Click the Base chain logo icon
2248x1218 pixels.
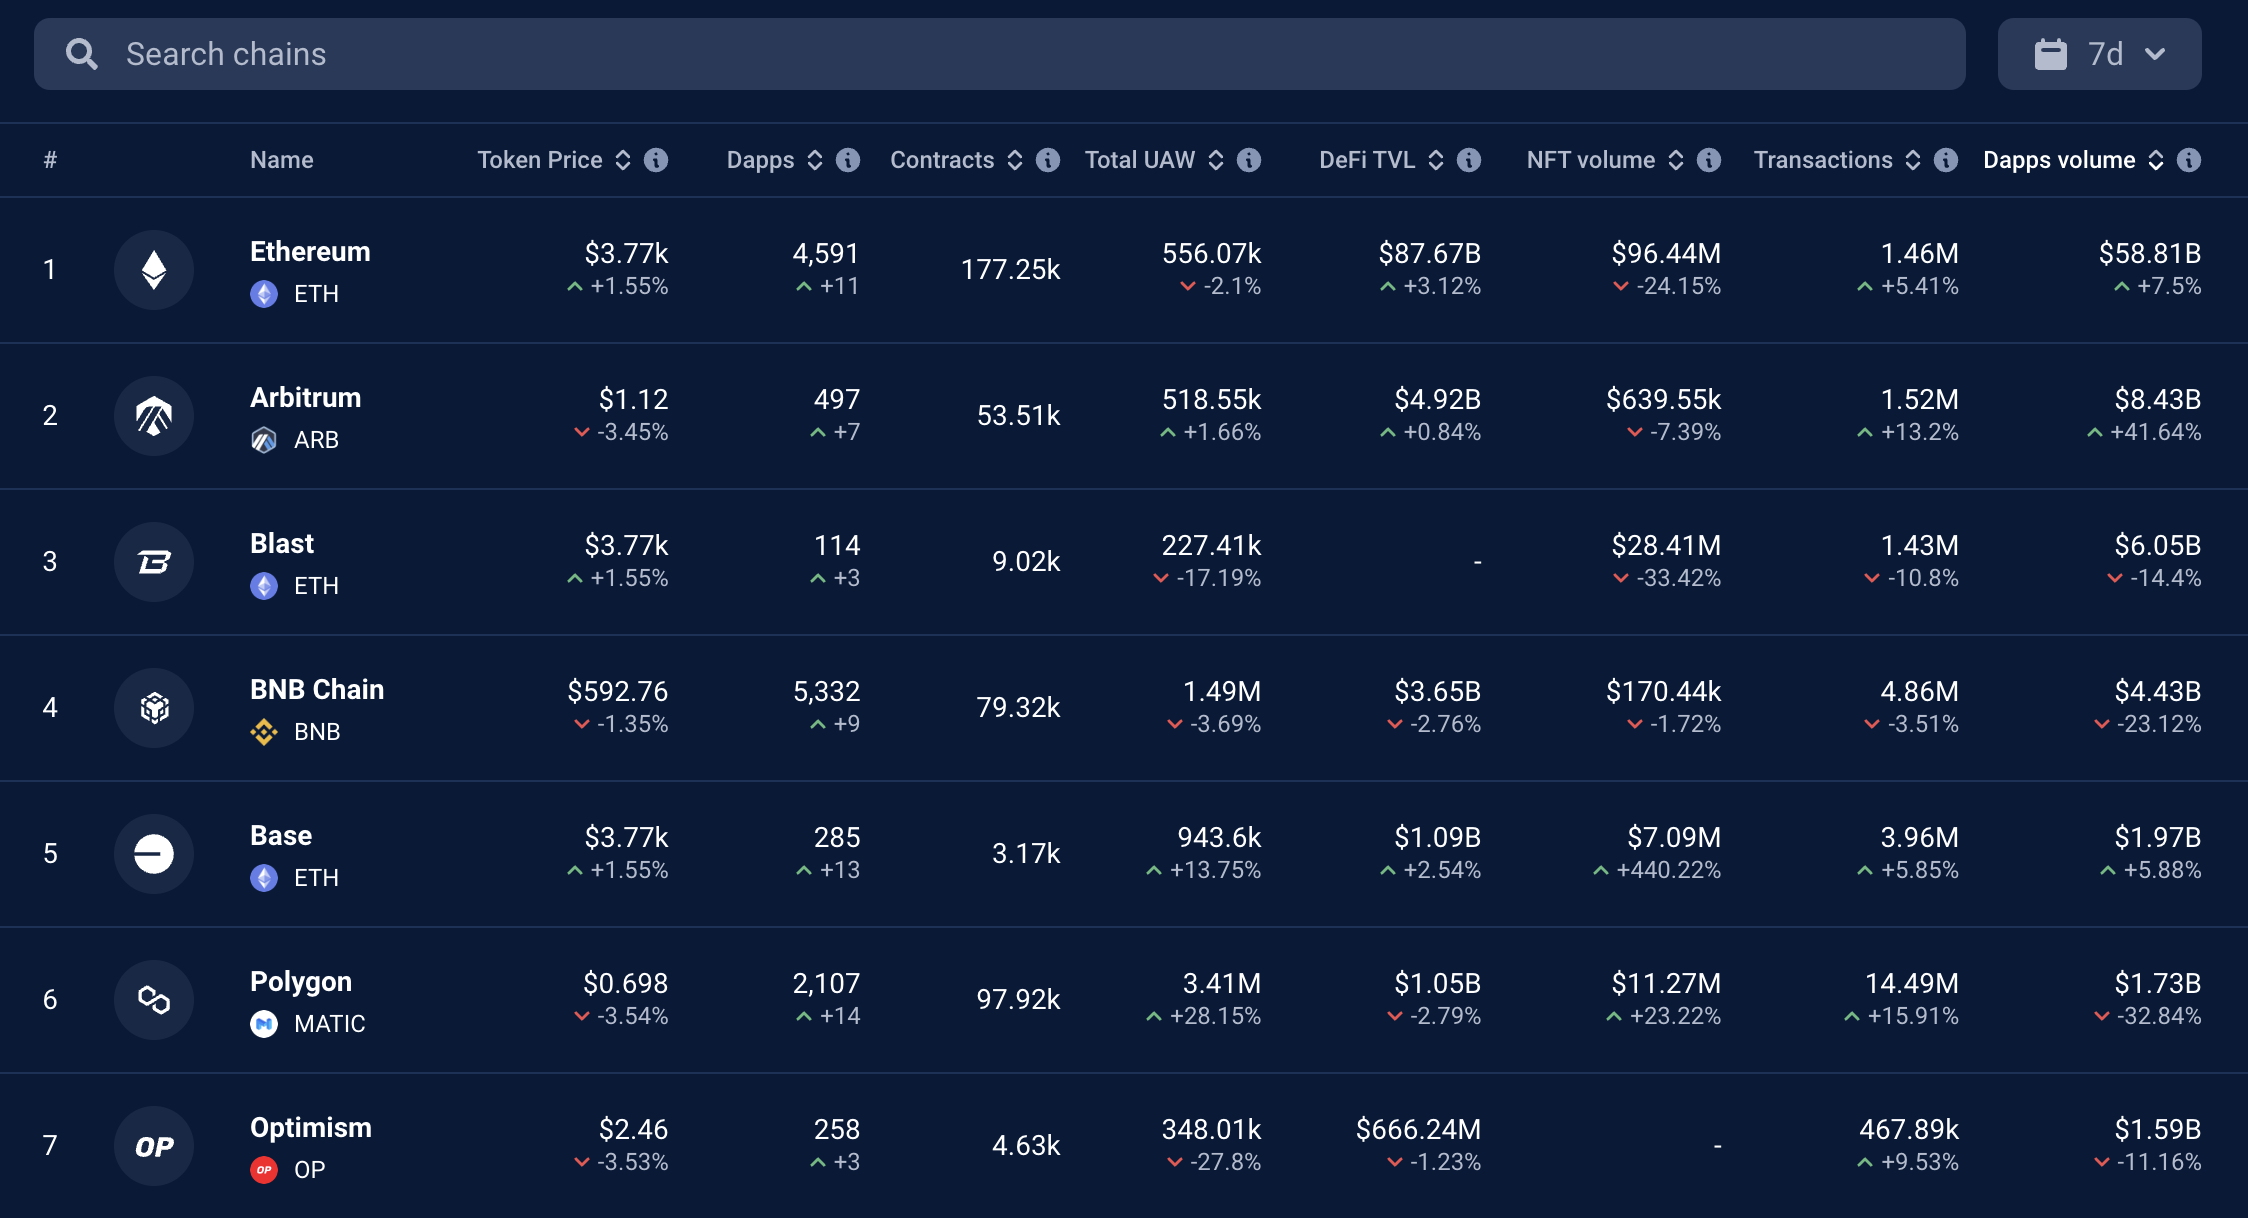[x=153, y=854]
